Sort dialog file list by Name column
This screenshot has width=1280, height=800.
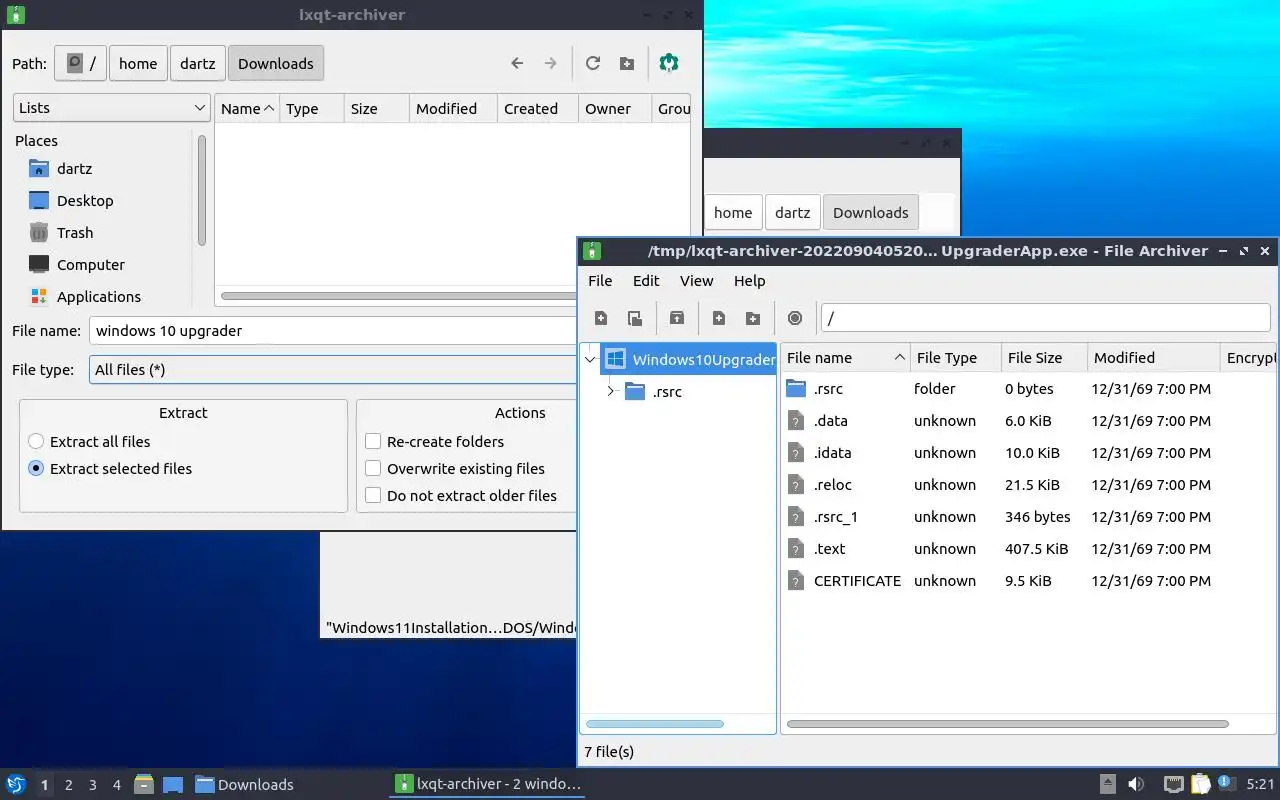click(247, 108)
